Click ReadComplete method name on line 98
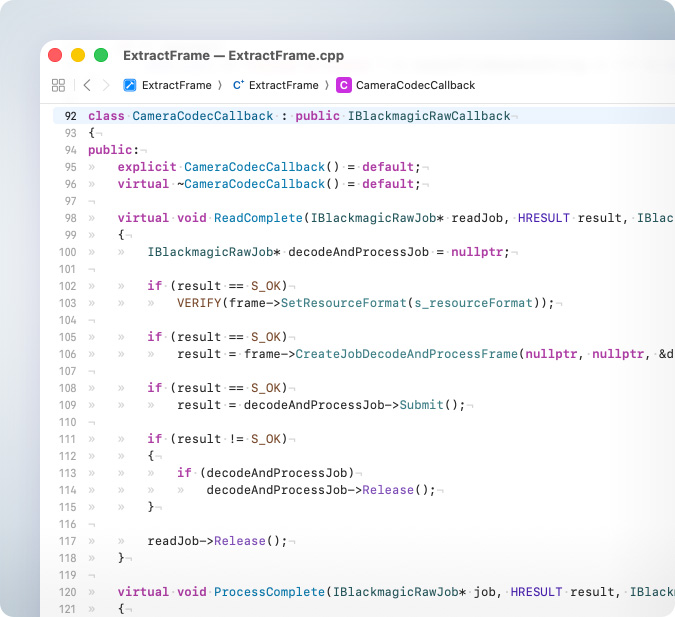The image size is (675, 617). pyautogui.click(x=258, y=218)
